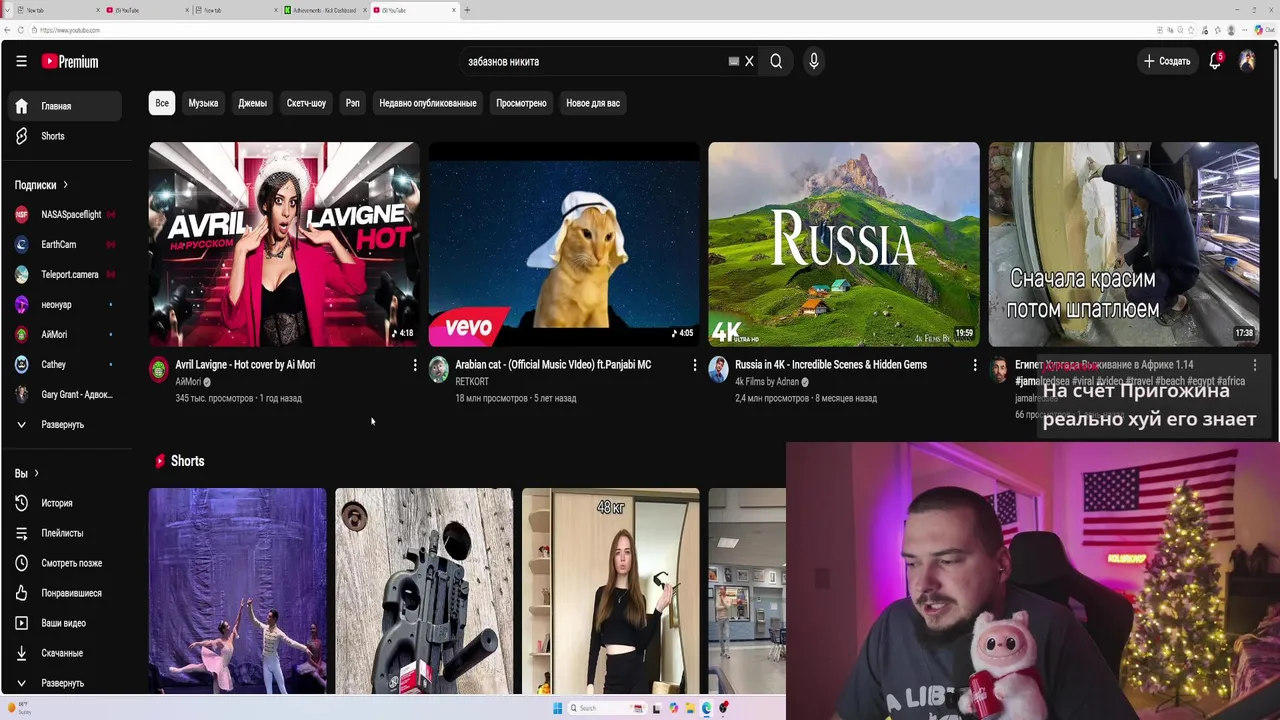Viewport: 1280px width, 720px height.
Task: Open Понравившиеся videos
Action: (67, 593)
